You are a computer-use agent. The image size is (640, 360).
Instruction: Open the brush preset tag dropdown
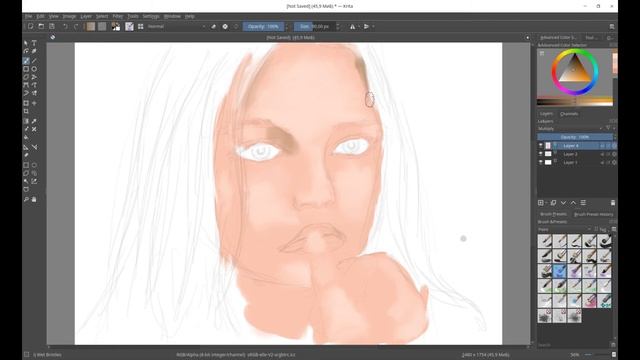[x=564, y=229]
